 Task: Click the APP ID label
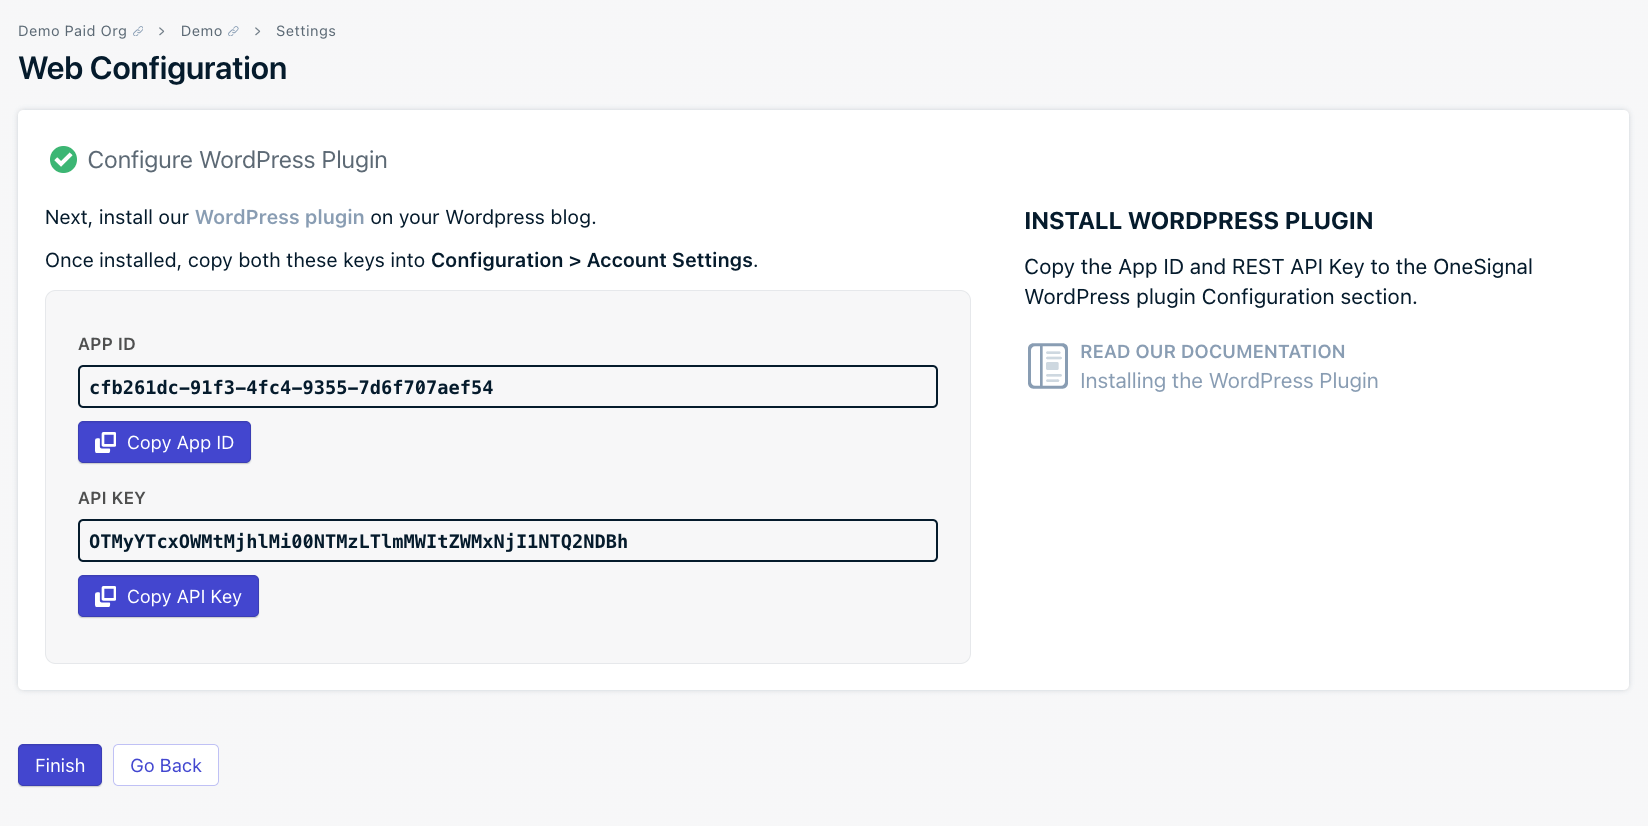click(x=107, y=344)
